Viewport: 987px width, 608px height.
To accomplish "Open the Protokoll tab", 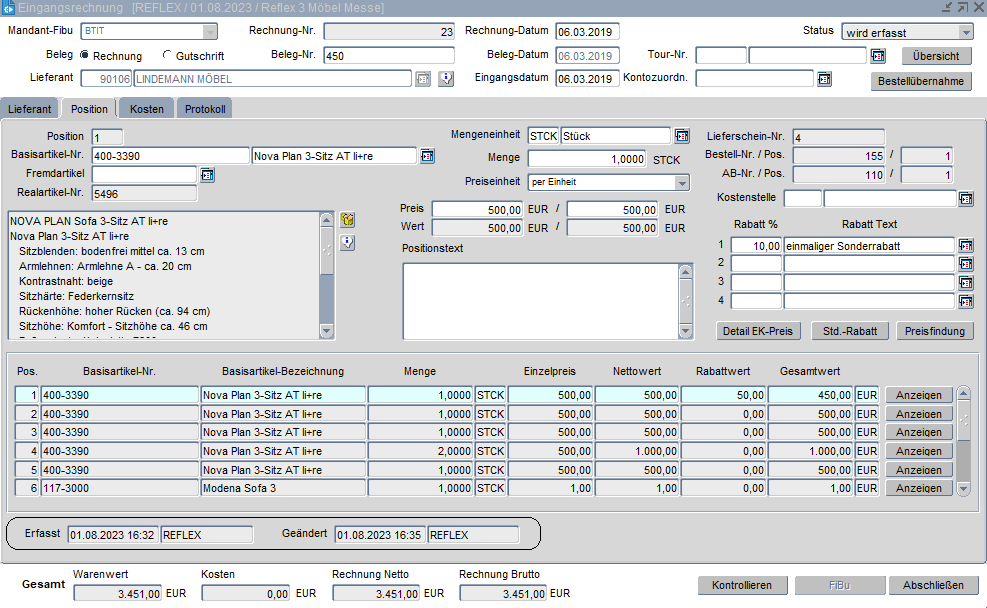I will pos(205,108).
